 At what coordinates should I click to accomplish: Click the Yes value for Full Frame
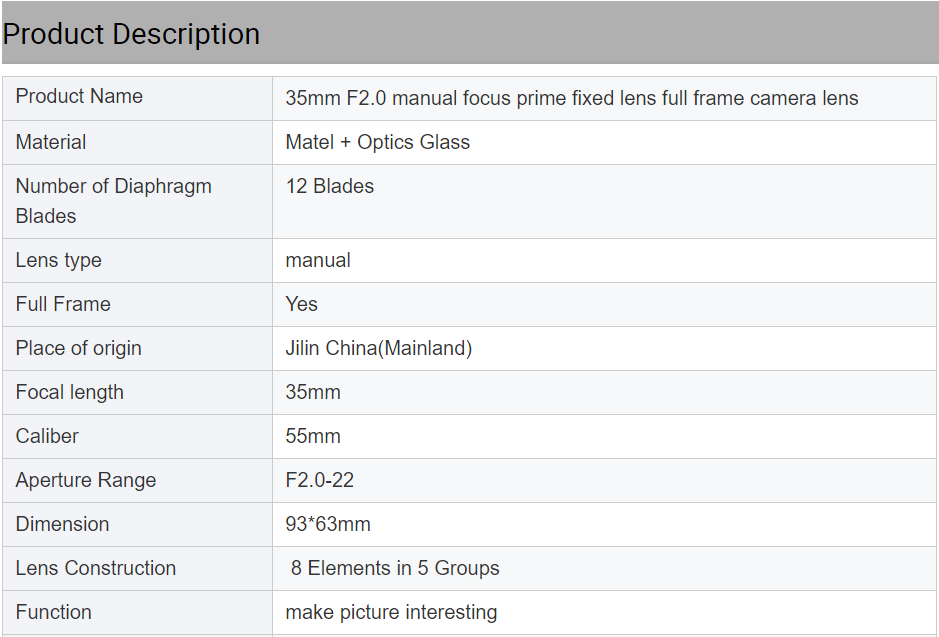301,304
